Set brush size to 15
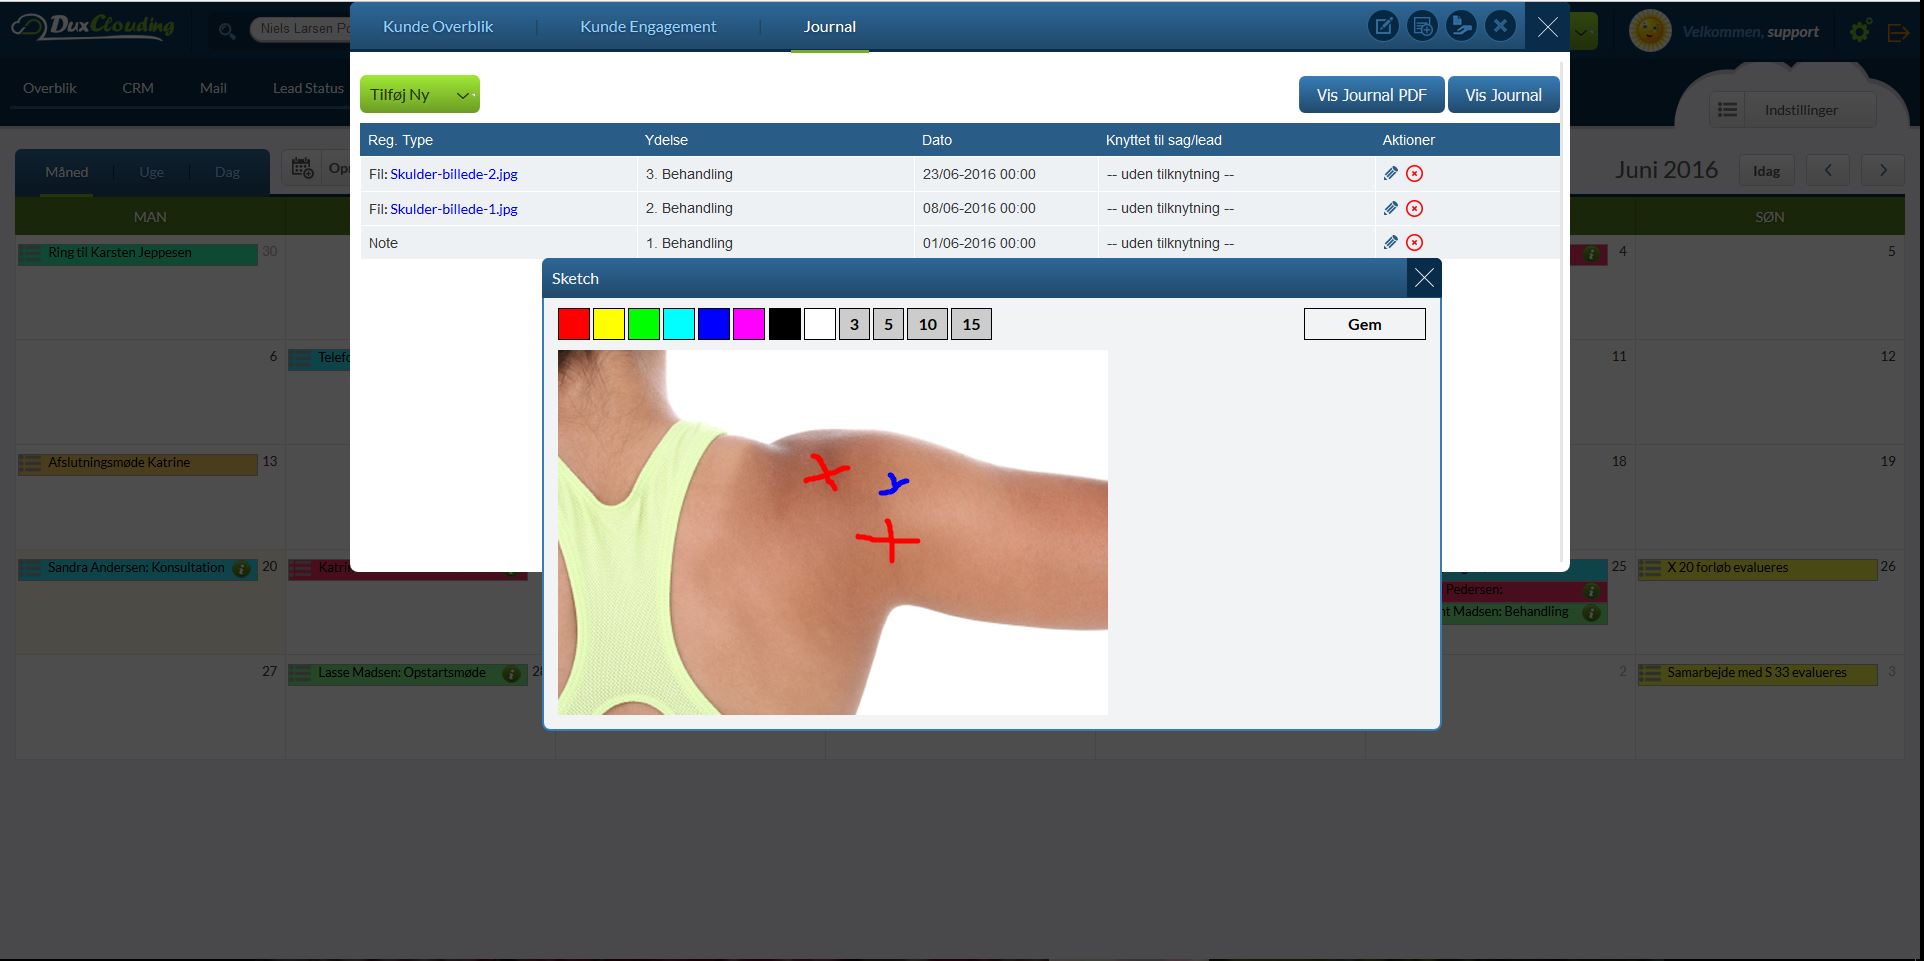The width and height of the screenshot is (1924, 961). [971, 324]
